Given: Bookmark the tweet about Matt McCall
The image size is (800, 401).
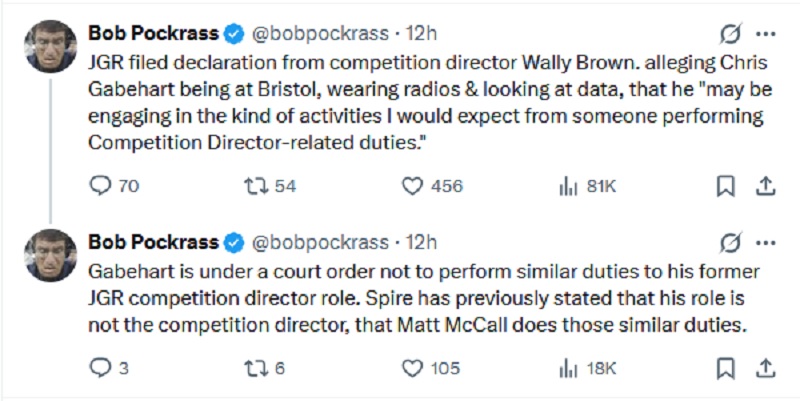Looking at the screenshot, I should [x=727, y=368].
